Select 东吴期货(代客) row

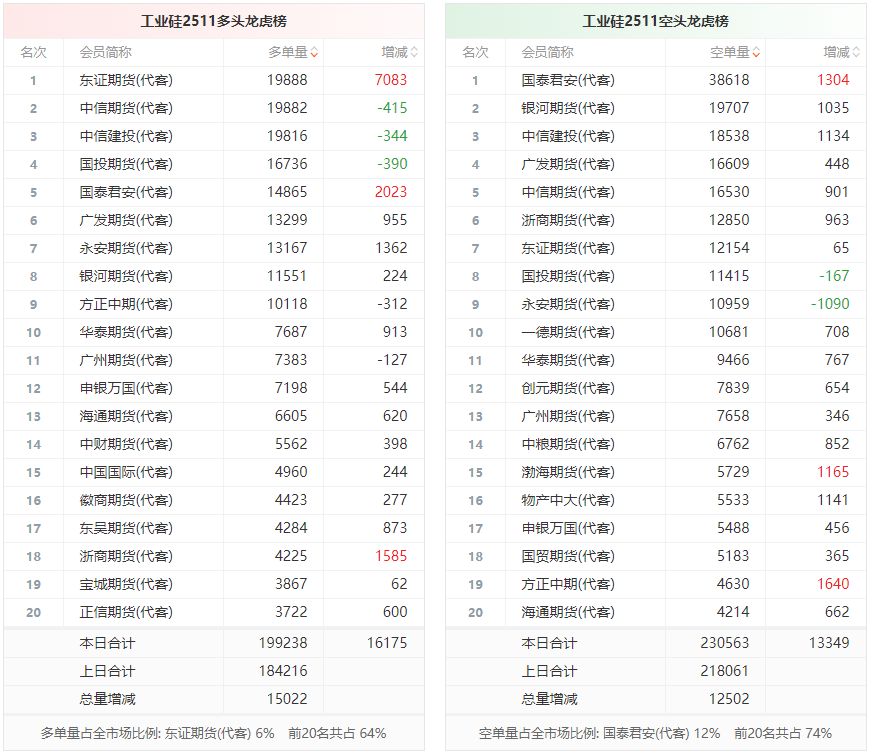click(214, 528)
